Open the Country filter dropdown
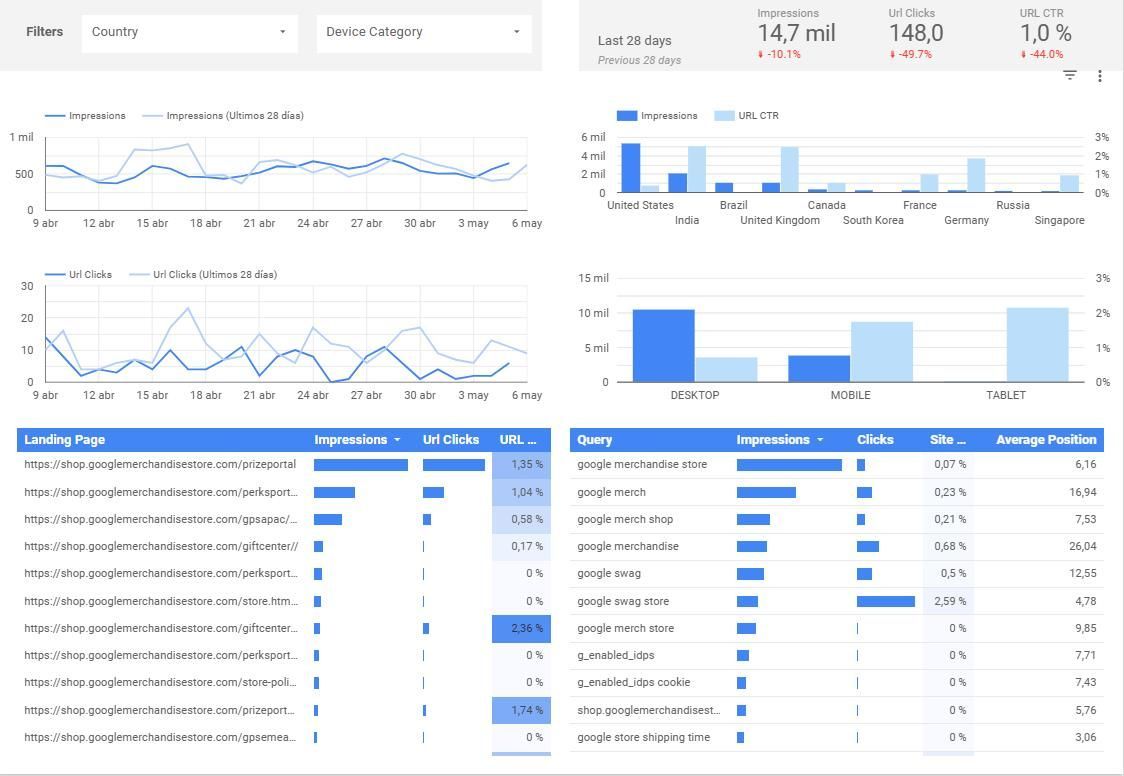The width and height of the screenshot is (1124, 776). click(189, 32)
